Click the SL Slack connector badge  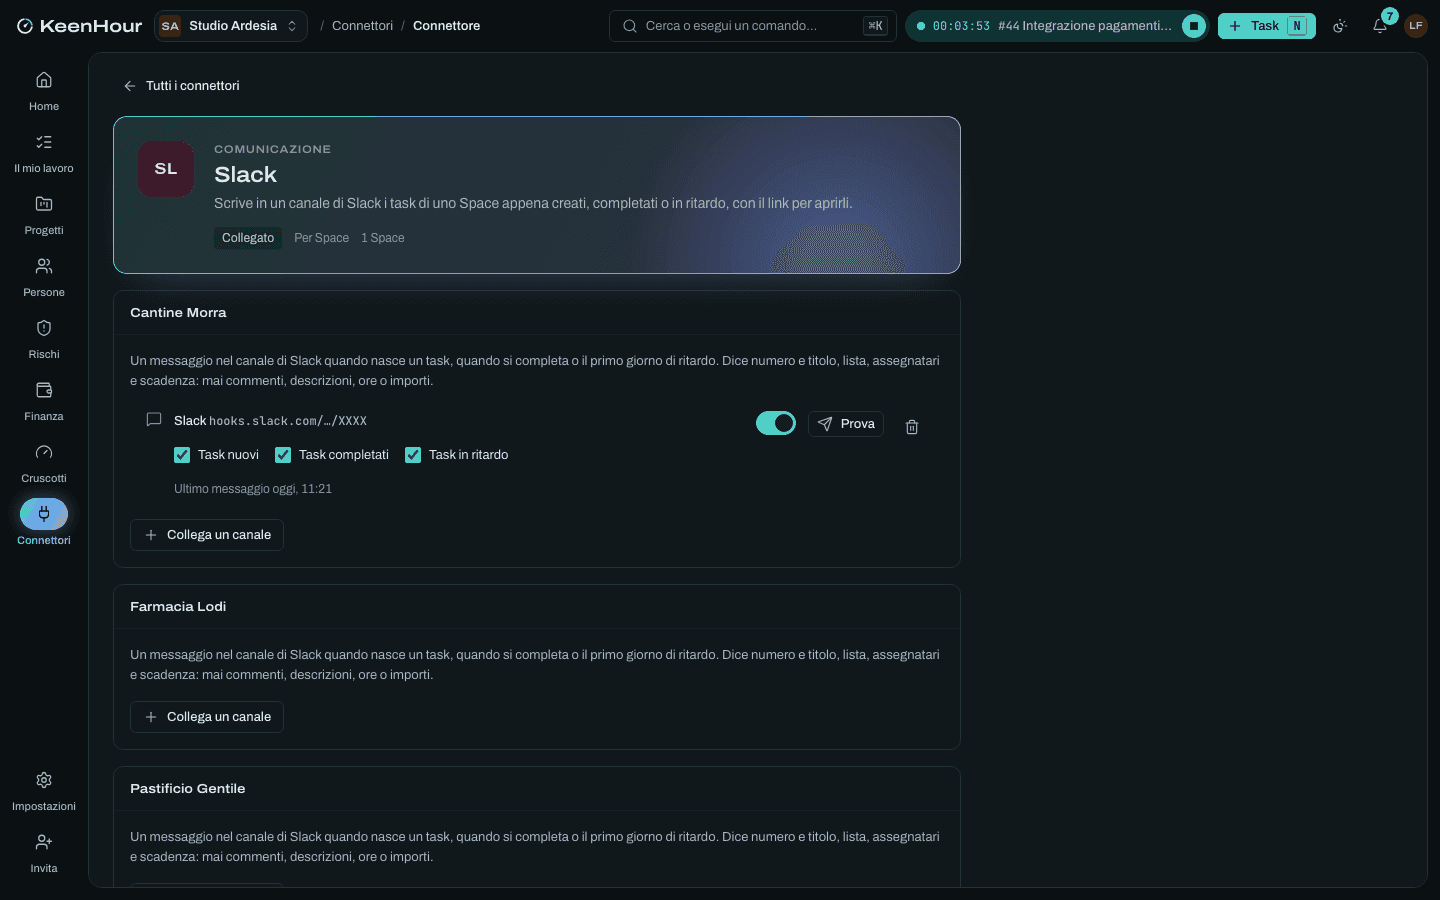click(x=166, y=169)
